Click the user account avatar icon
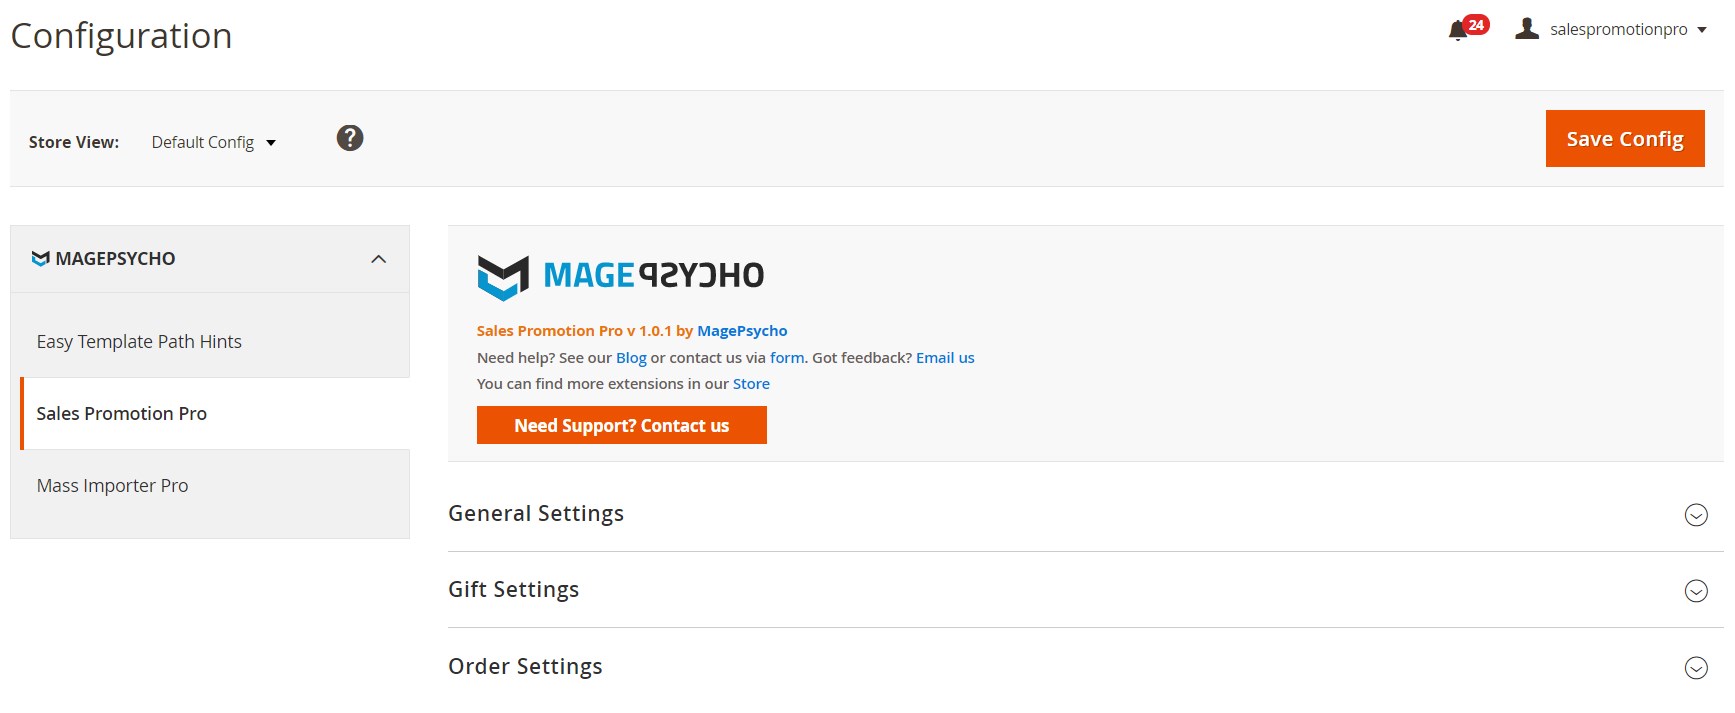 [1526, 29]
